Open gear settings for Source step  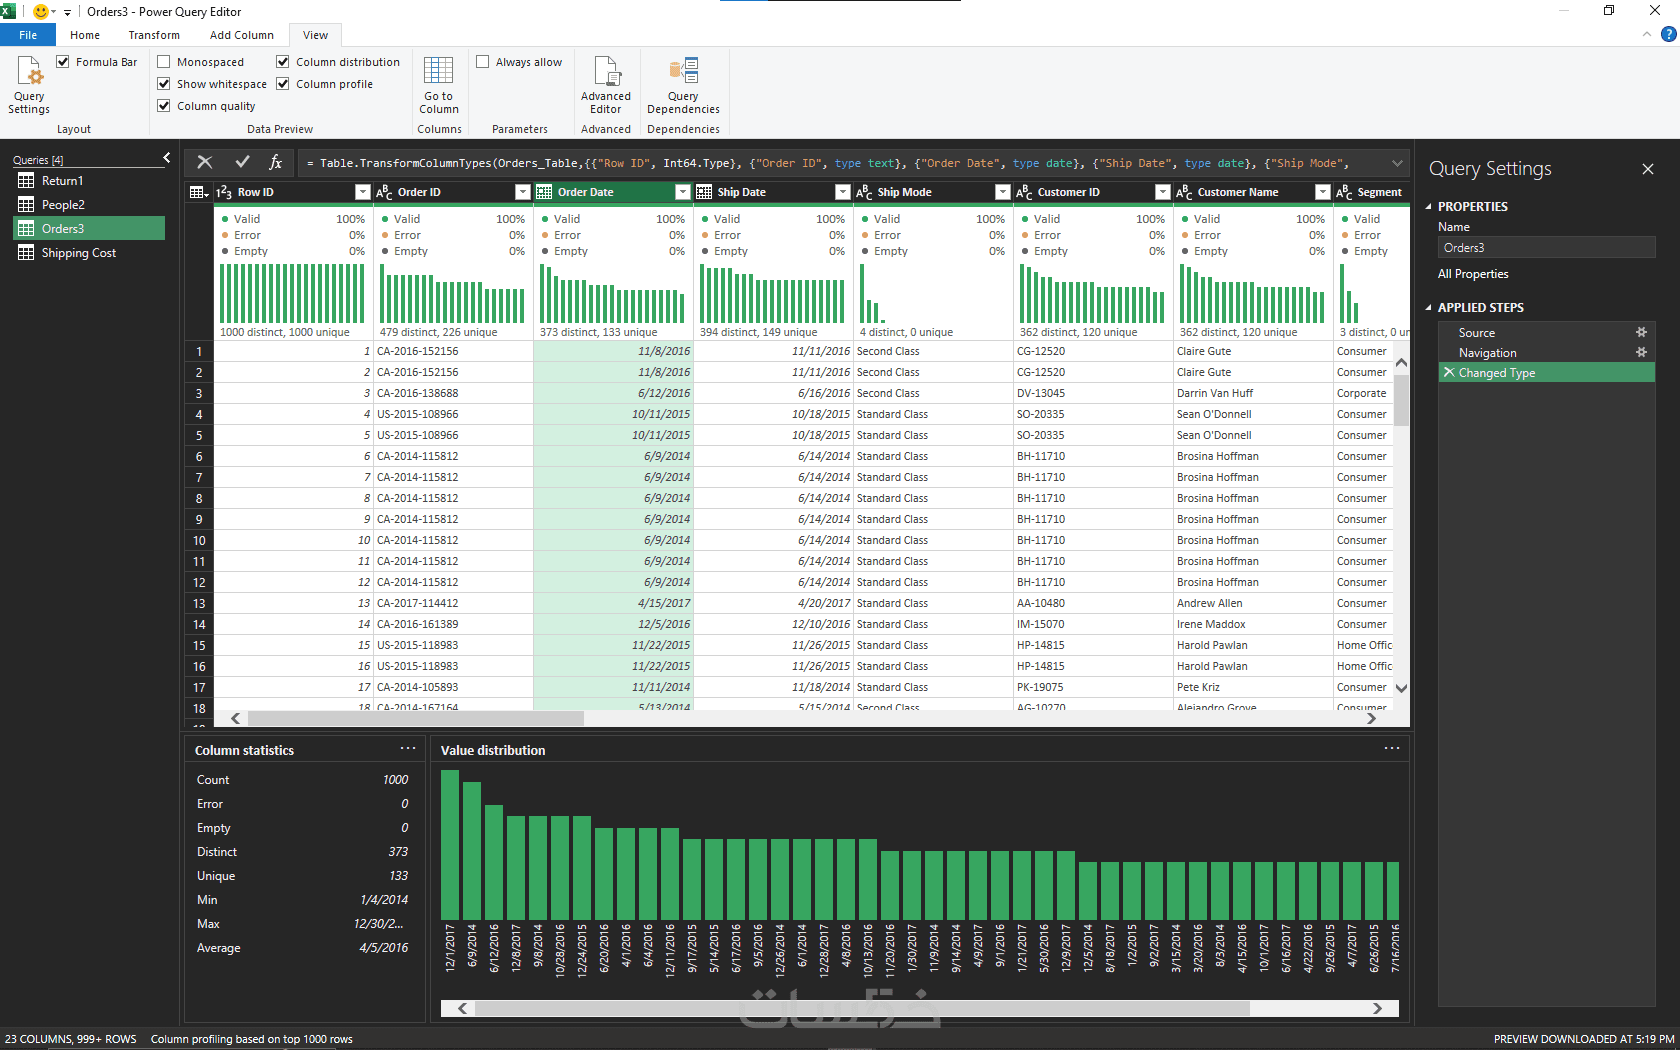[x=1641, y=332]
